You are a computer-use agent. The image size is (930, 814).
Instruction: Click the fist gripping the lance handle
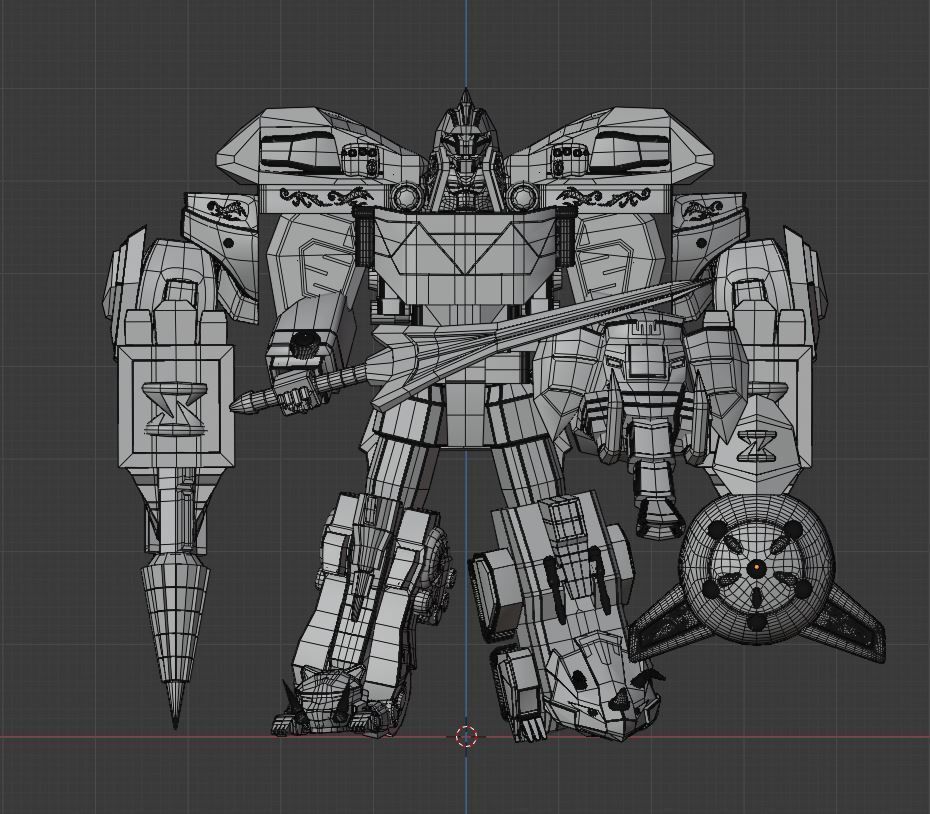[x=301, y=398]
